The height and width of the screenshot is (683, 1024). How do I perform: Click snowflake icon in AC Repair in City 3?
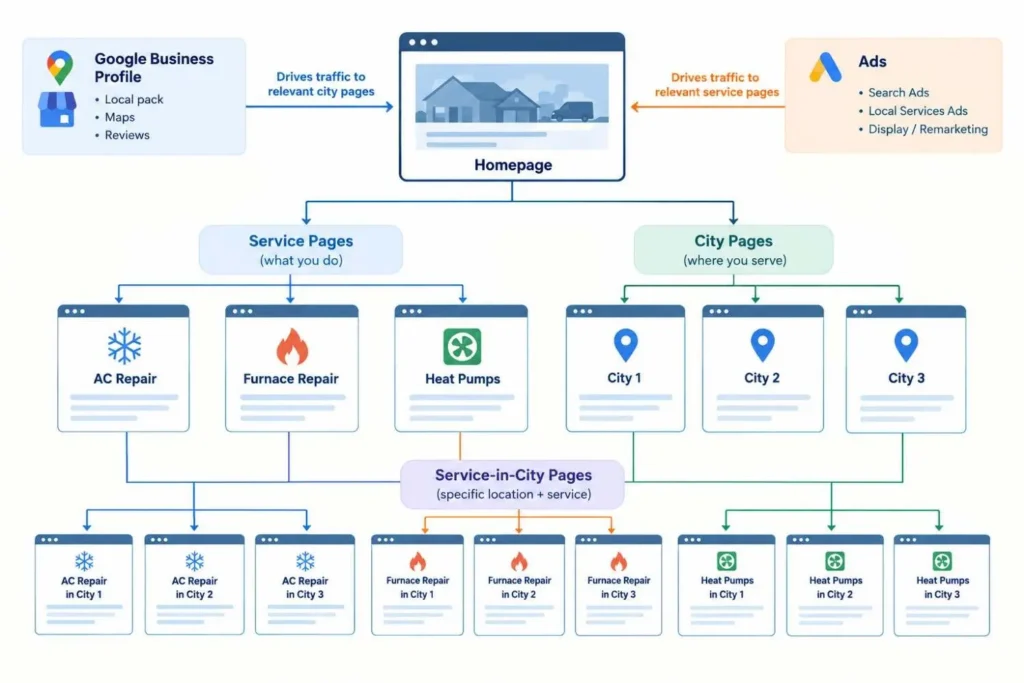click(305, 561)
